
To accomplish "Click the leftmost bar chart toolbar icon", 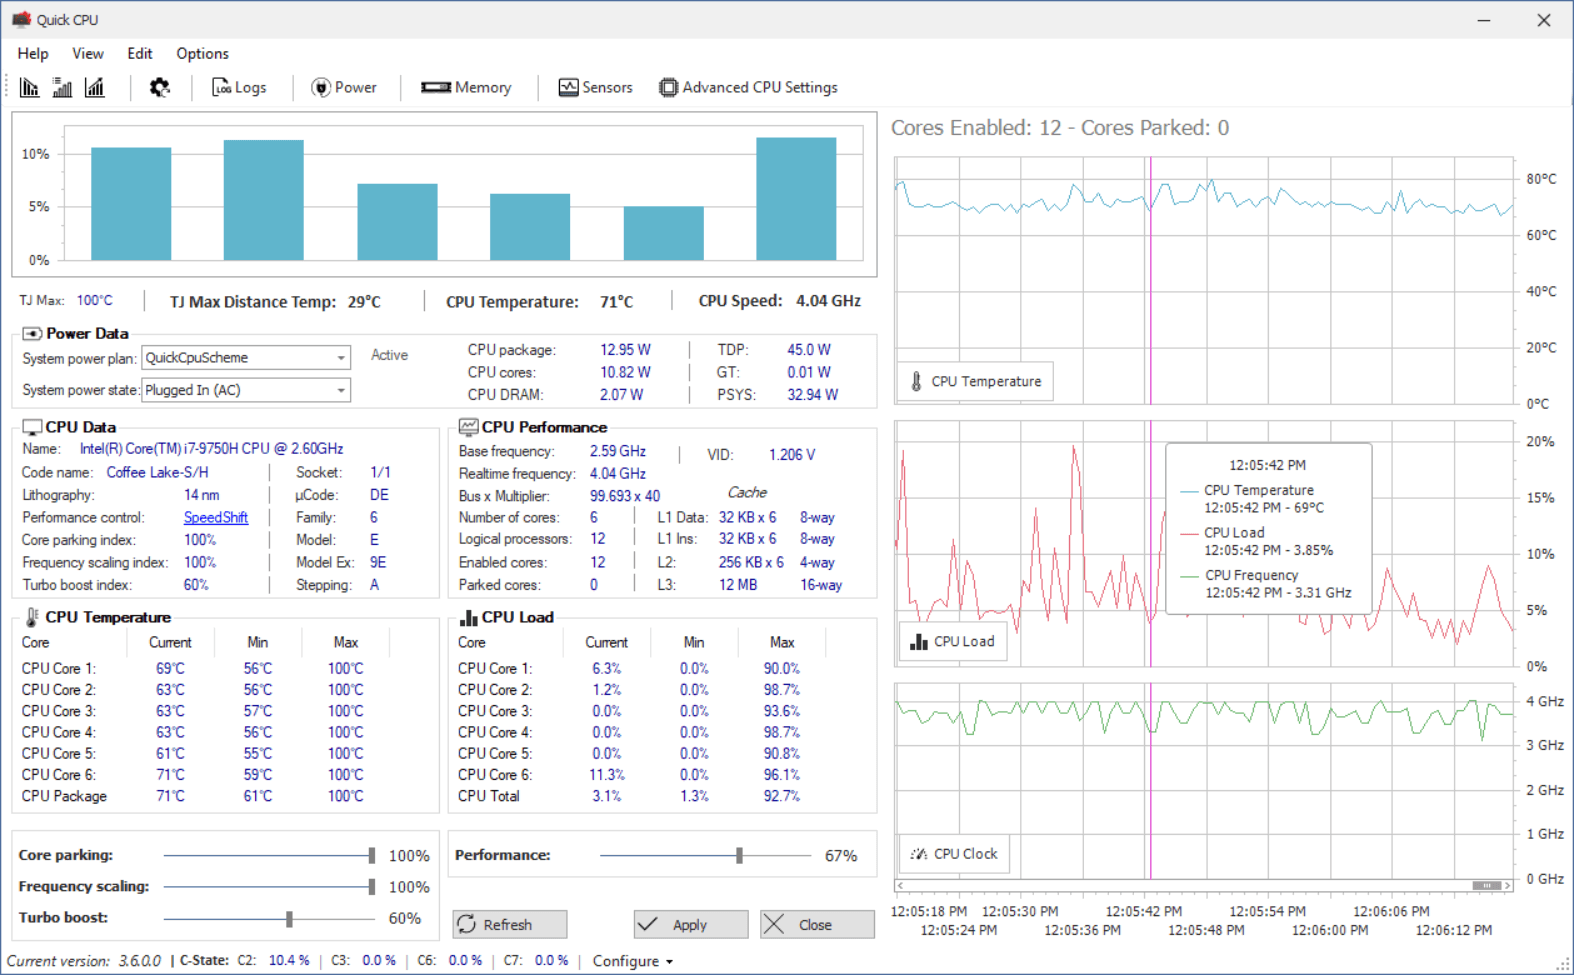I will point(30,88).
